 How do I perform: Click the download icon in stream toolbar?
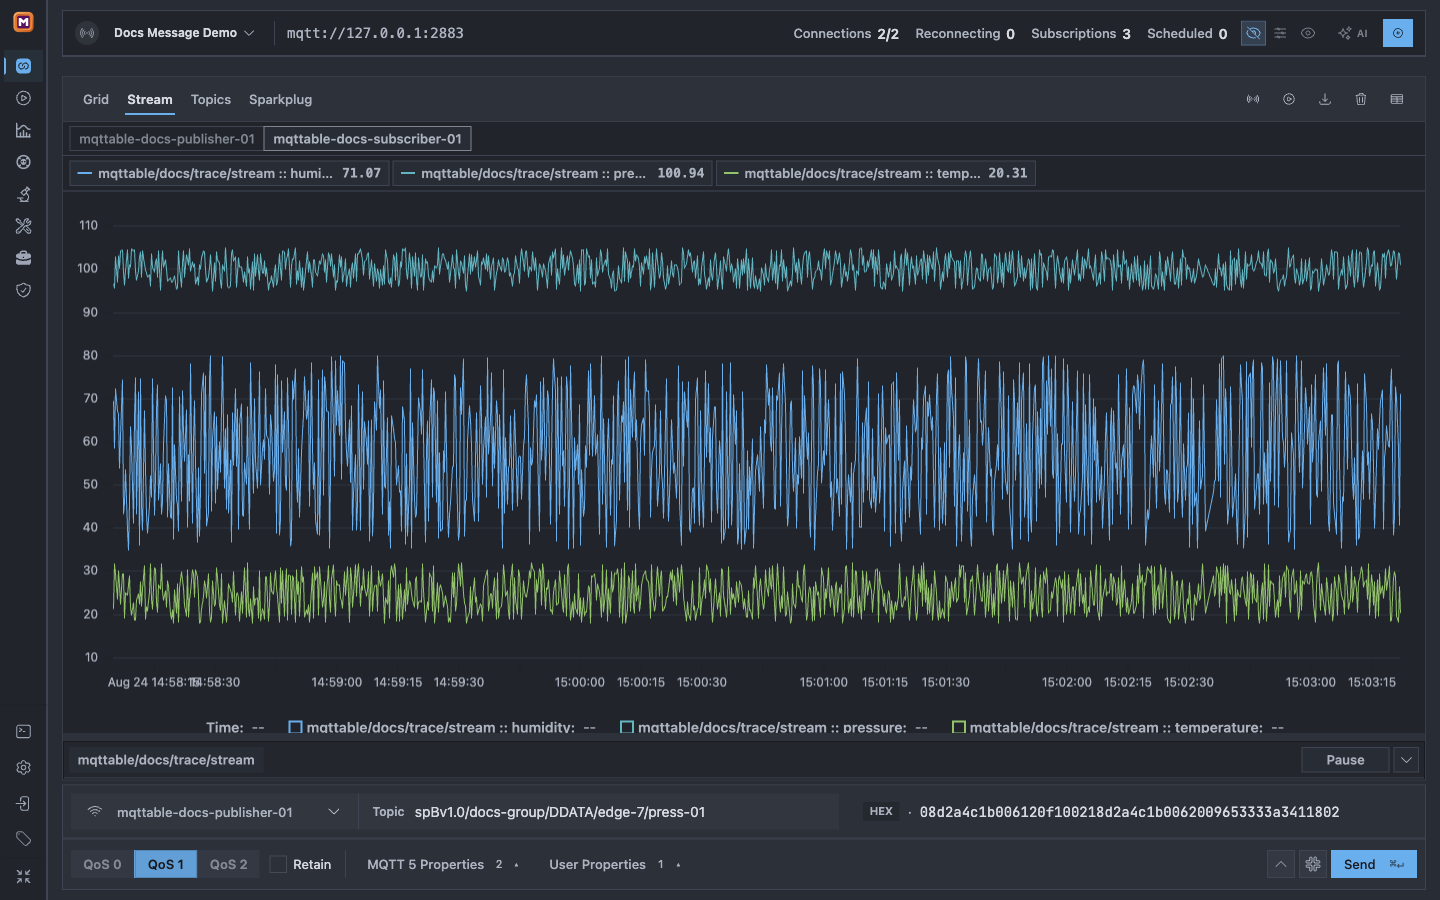coord(1325,99)
